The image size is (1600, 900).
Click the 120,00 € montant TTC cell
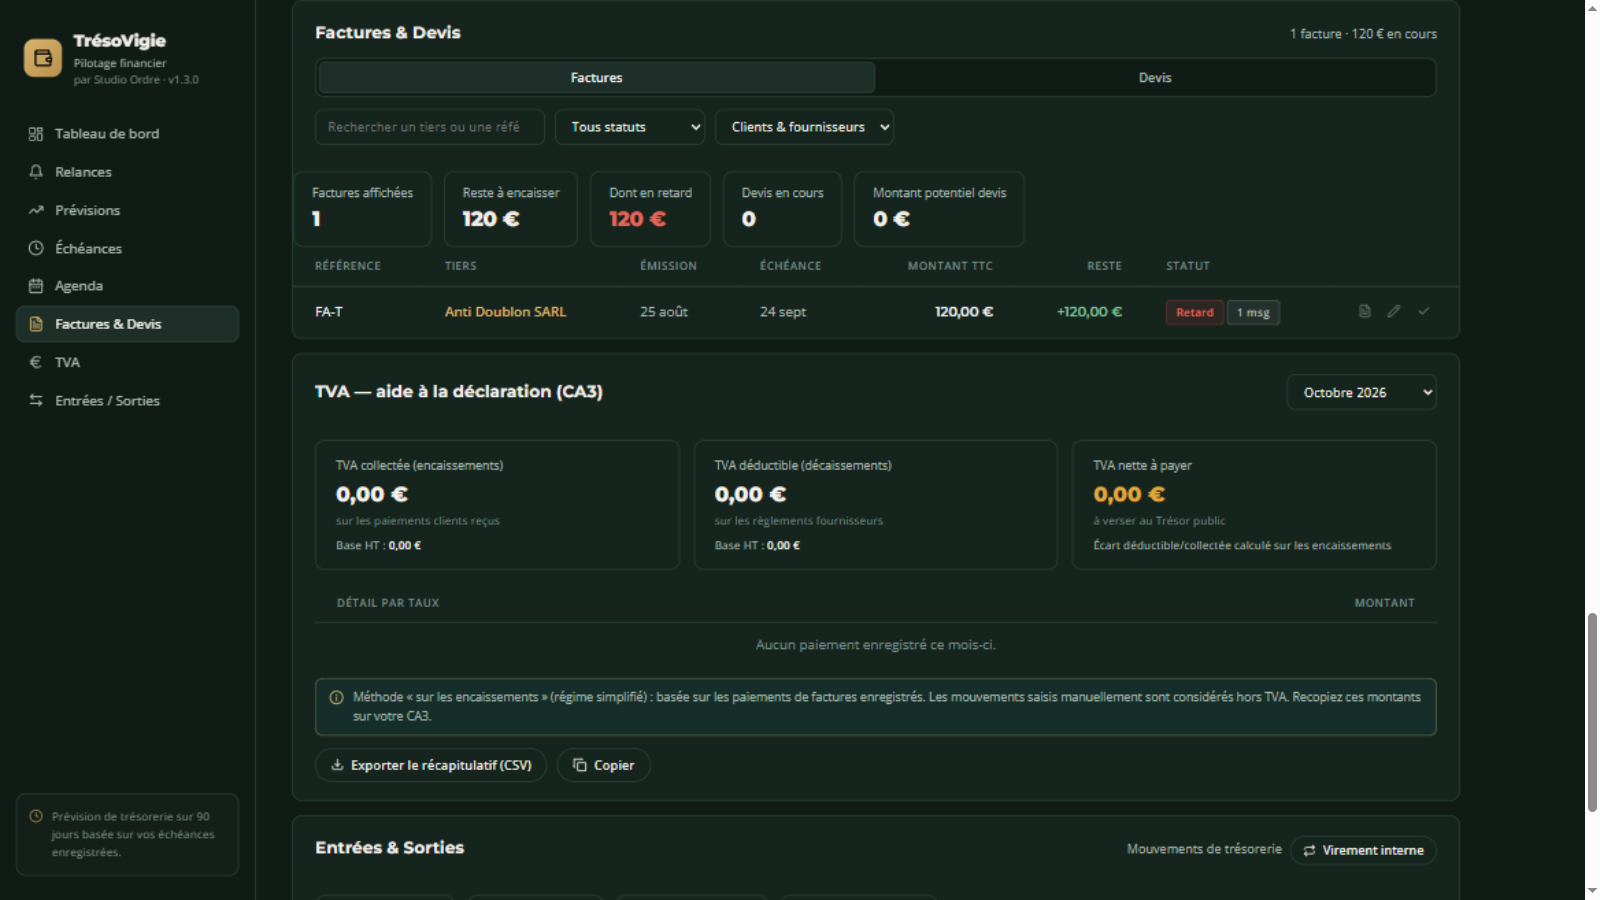pos(964,312)
